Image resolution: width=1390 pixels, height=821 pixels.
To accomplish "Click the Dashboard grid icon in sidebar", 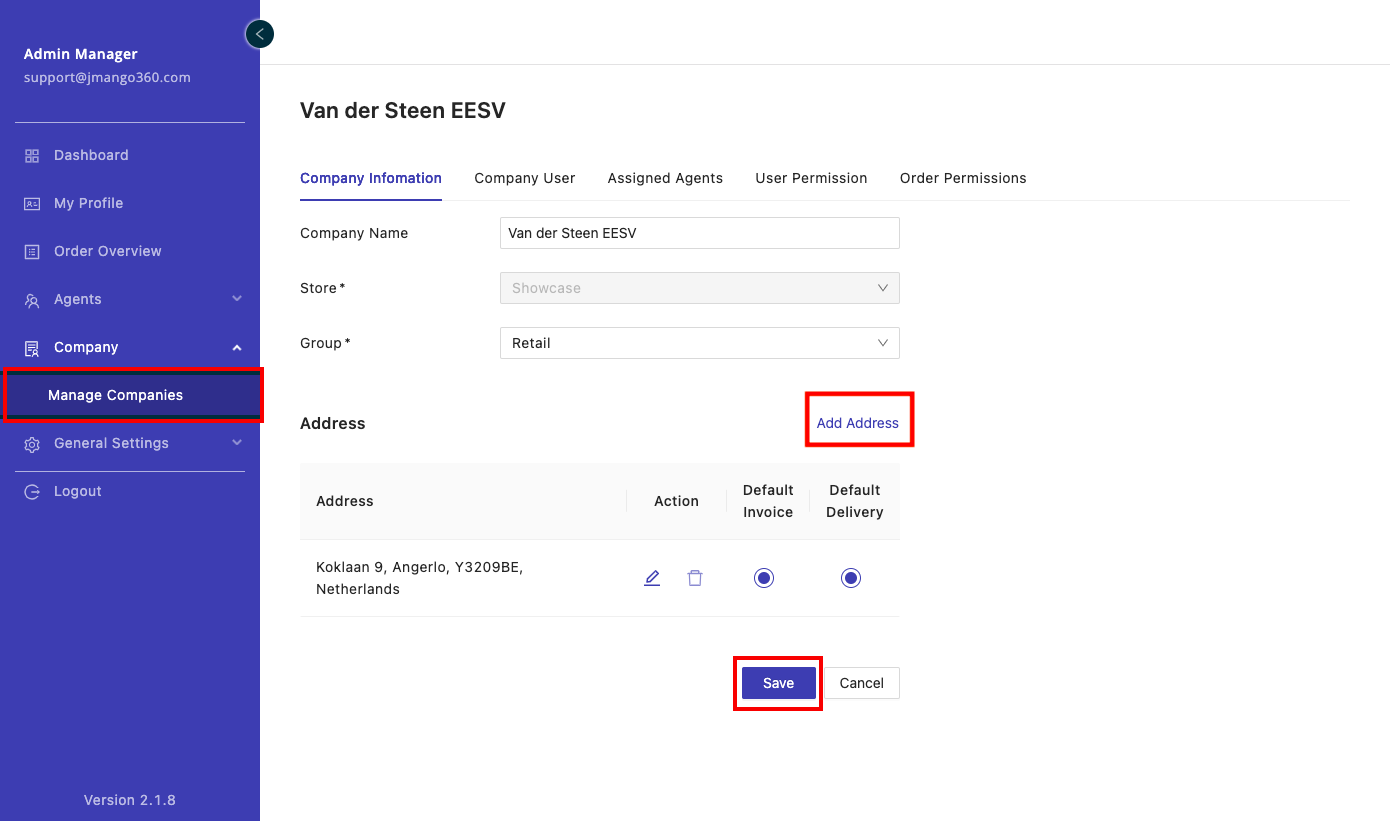I will click(x=32, y=156).
